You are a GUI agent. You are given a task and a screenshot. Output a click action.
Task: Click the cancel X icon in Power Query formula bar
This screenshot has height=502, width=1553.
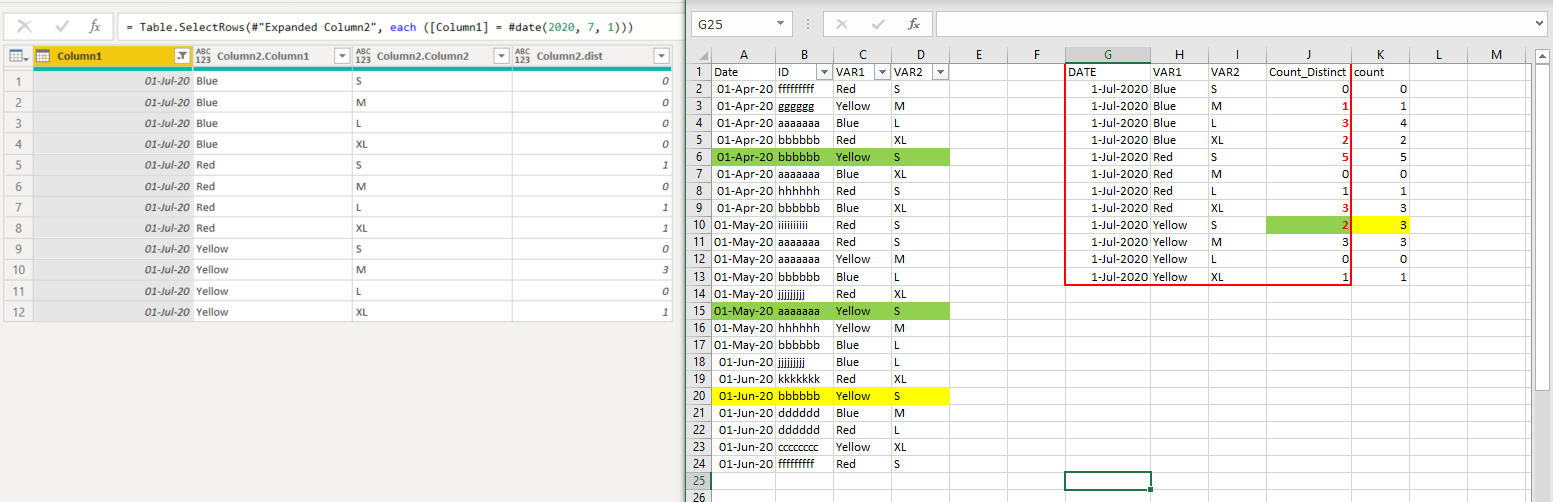point(24,26)
